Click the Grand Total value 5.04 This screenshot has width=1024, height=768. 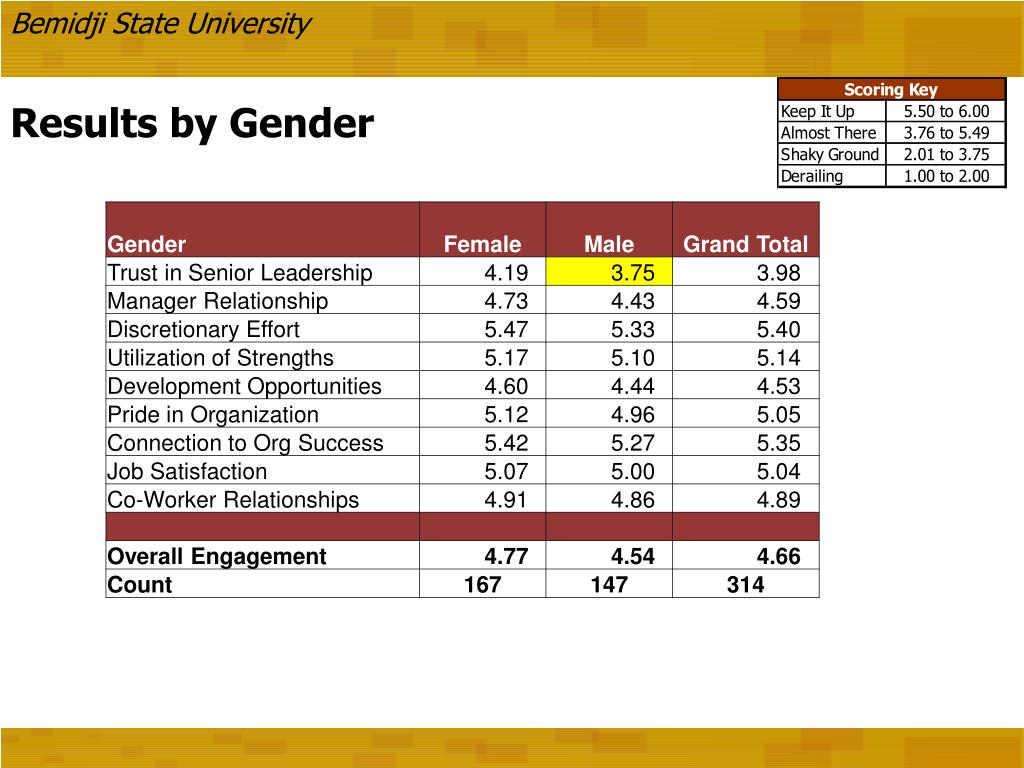(778, 472)
